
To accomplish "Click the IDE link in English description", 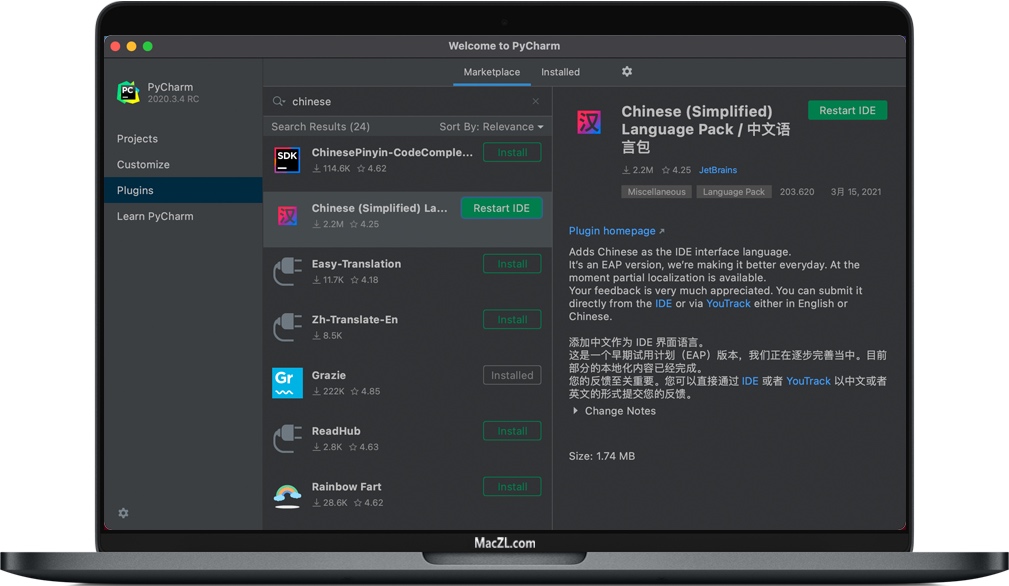I will pos(663,304).
